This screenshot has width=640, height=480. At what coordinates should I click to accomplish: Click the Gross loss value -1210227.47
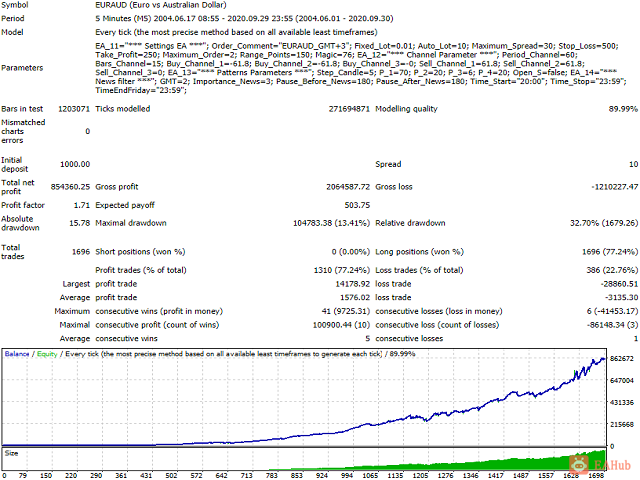click(x=615, y=187)
